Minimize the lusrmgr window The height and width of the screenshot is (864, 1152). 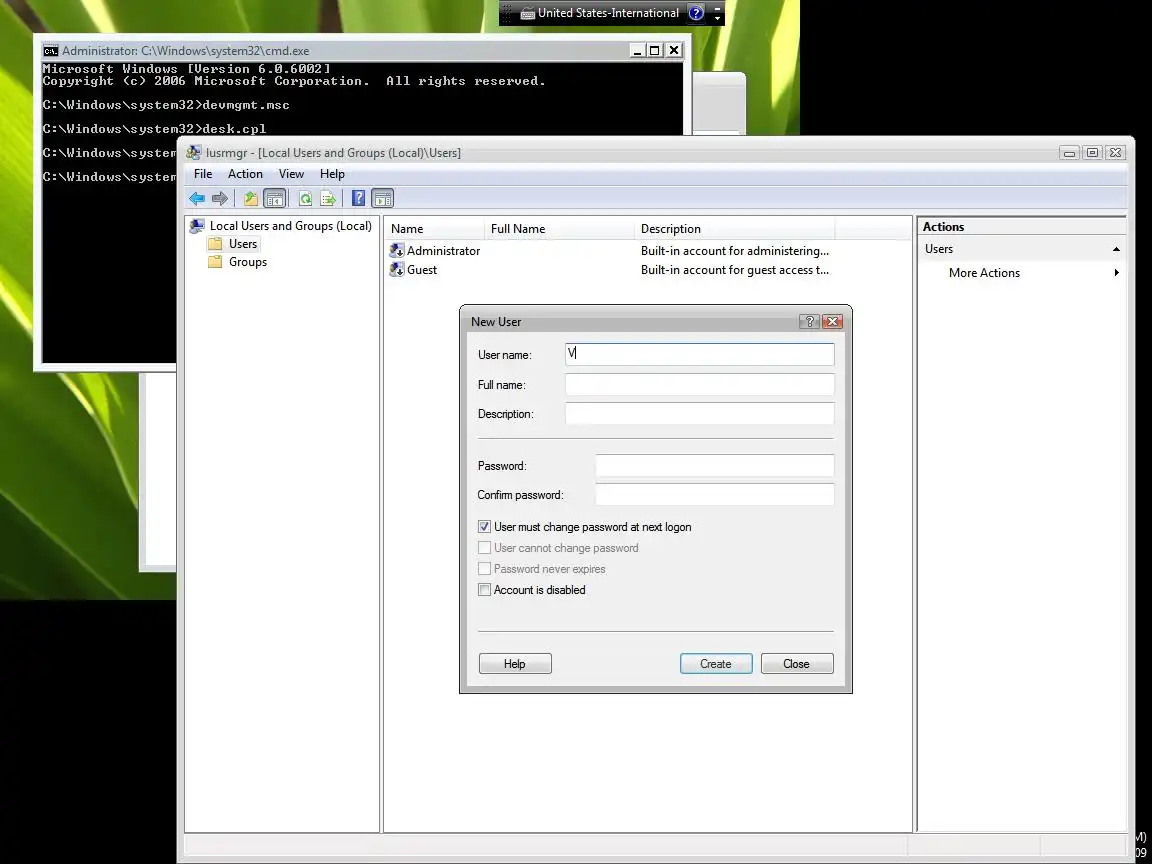[x=1070, y=153]
